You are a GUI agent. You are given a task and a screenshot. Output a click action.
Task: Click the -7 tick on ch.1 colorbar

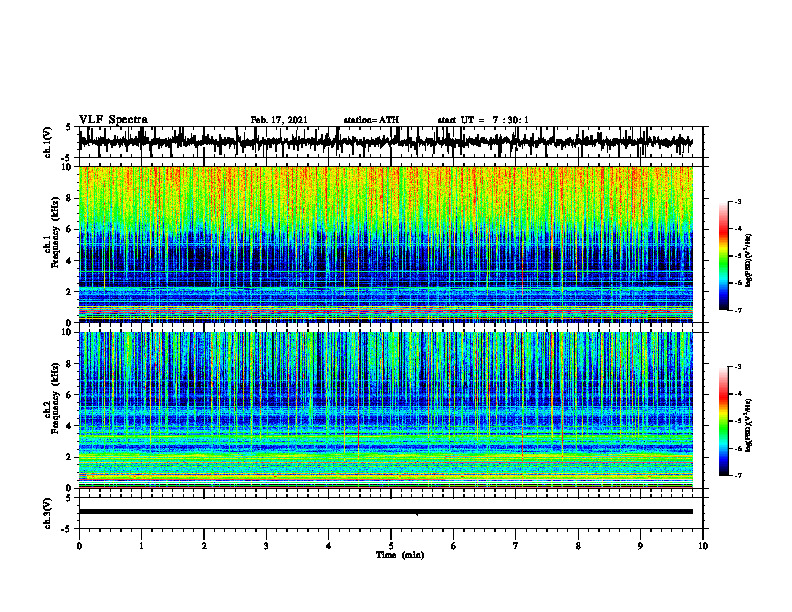pos(738,310)
